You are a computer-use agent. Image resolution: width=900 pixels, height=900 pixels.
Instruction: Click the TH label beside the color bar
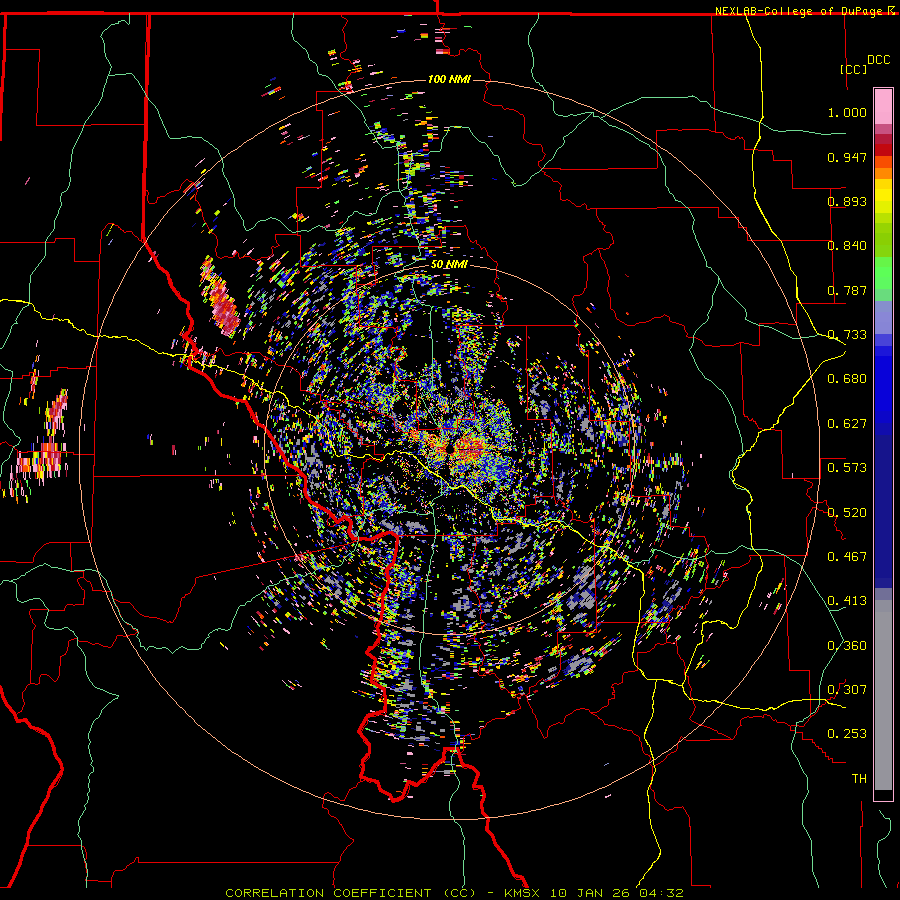[x=859, y=779]
